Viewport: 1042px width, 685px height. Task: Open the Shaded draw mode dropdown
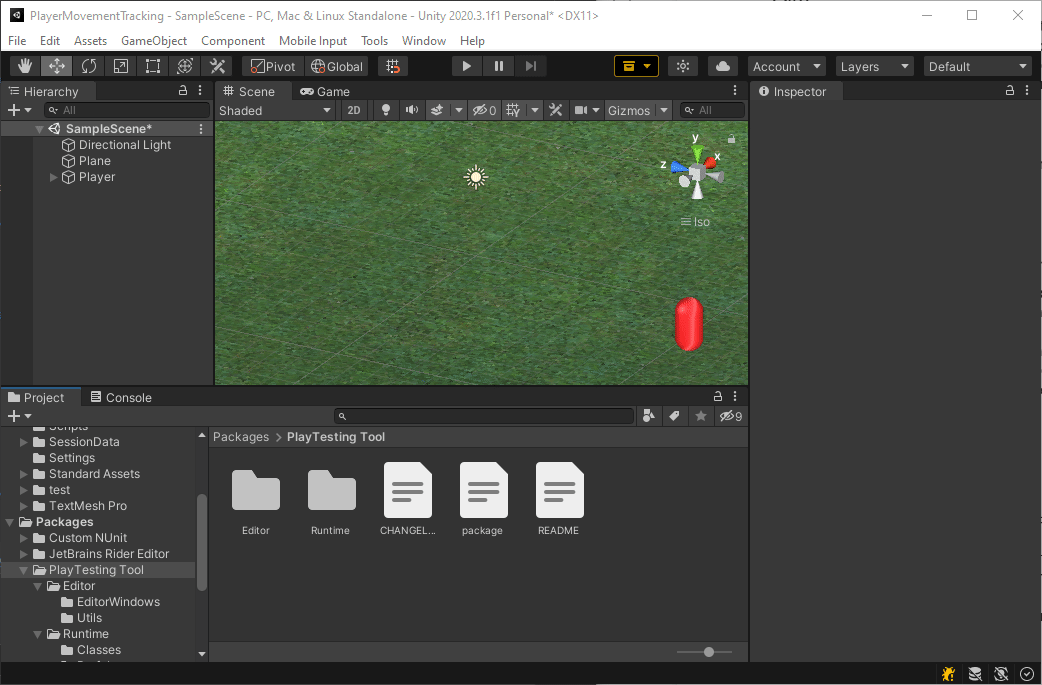click(275, 110)
